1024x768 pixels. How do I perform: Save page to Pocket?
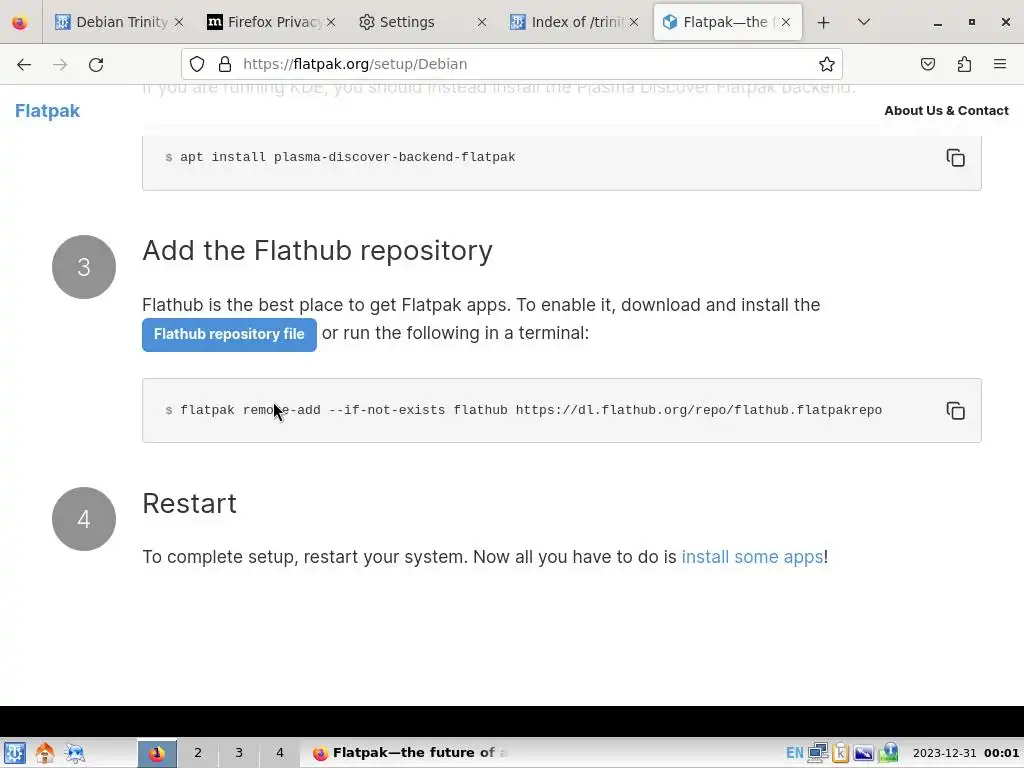pyautogui.click(x=927, y=64)
